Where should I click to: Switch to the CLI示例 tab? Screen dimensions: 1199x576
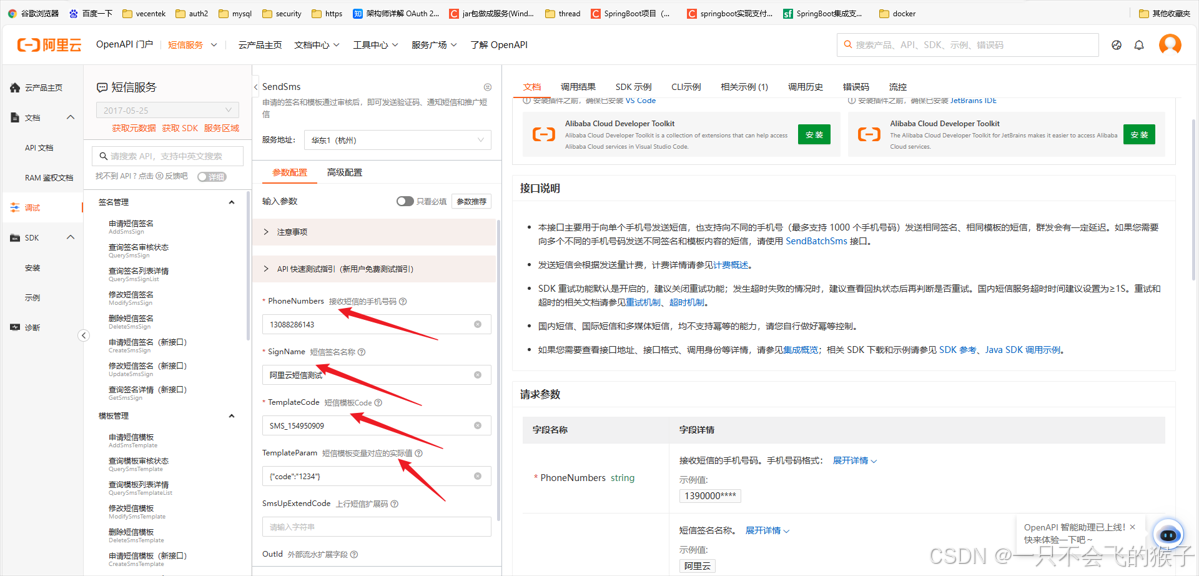coord(686,86)
